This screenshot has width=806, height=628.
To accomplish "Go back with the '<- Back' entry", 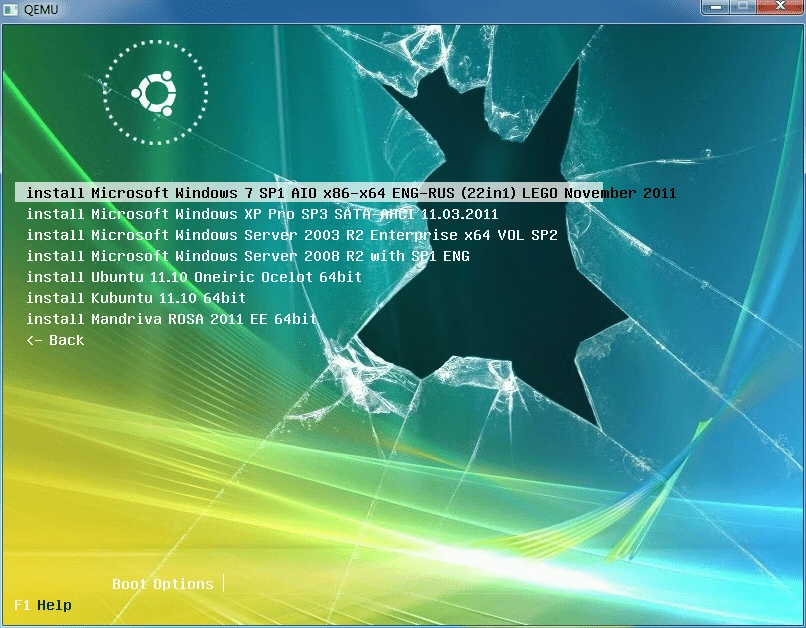I will [55, 340].
